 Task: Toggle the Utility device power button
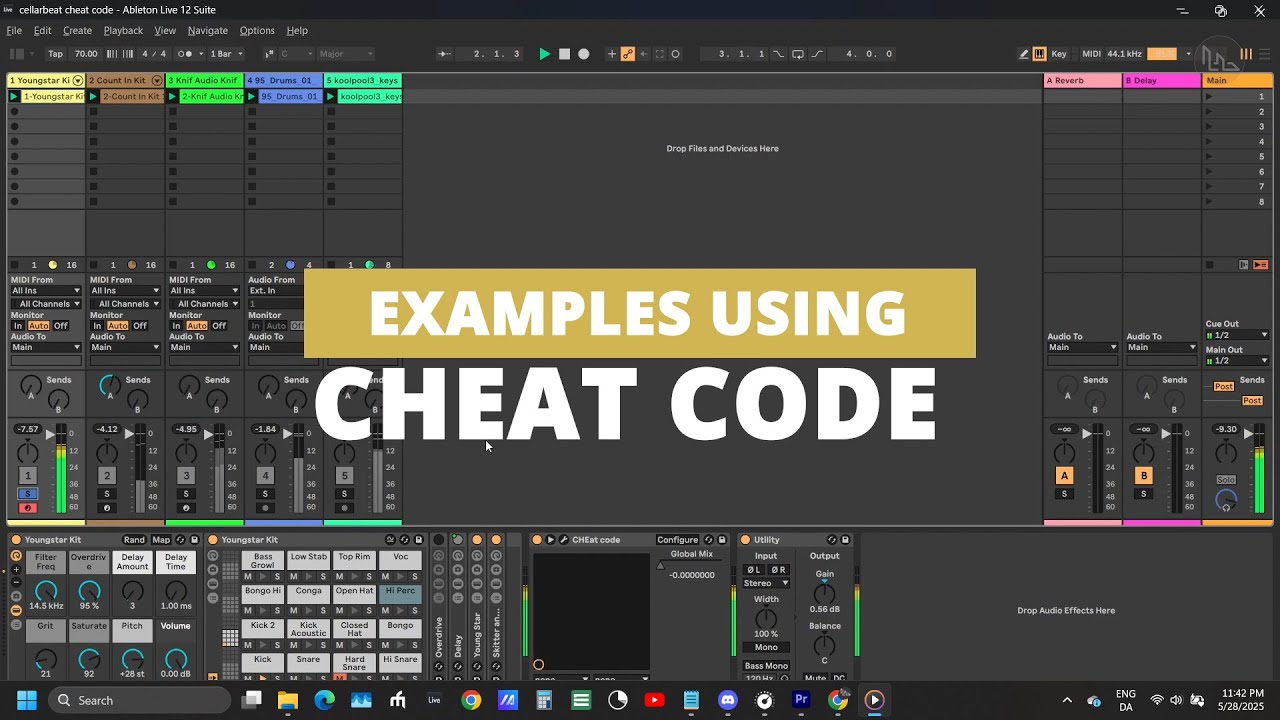pos(745,540)
